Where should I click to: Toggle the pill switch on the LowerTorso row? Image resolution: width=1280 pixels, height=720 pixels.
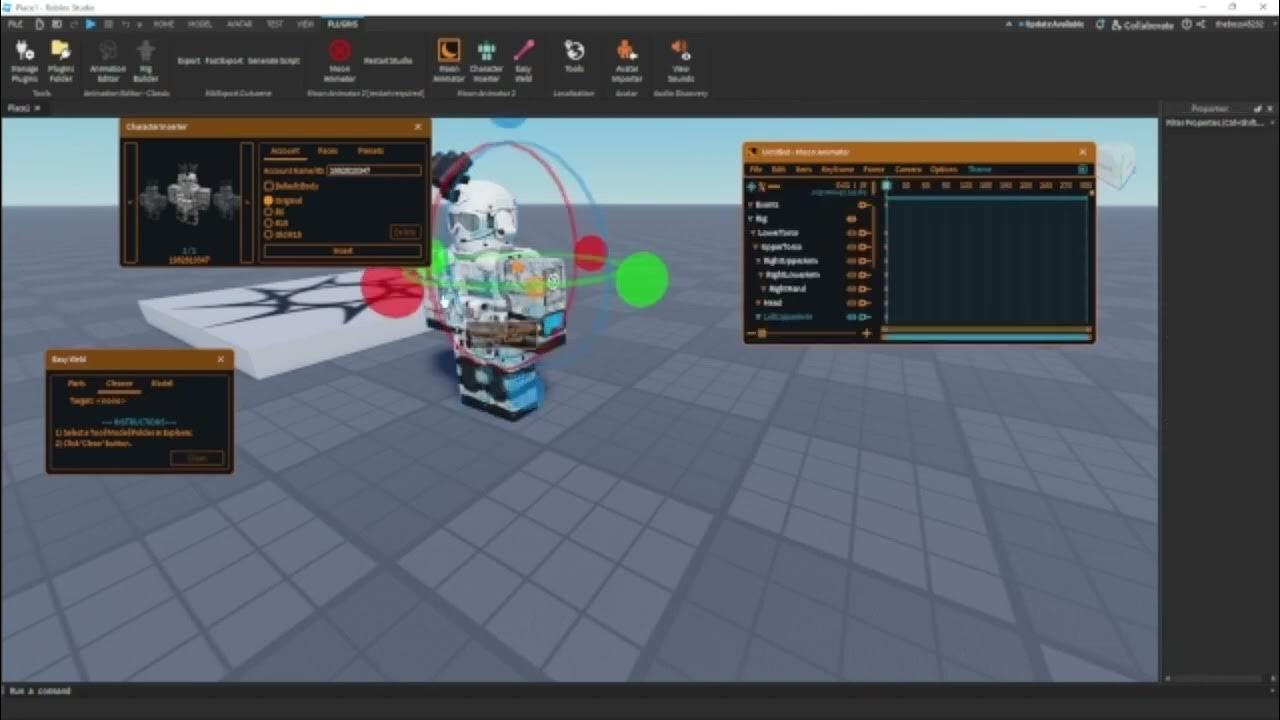(x=852, y=232)
